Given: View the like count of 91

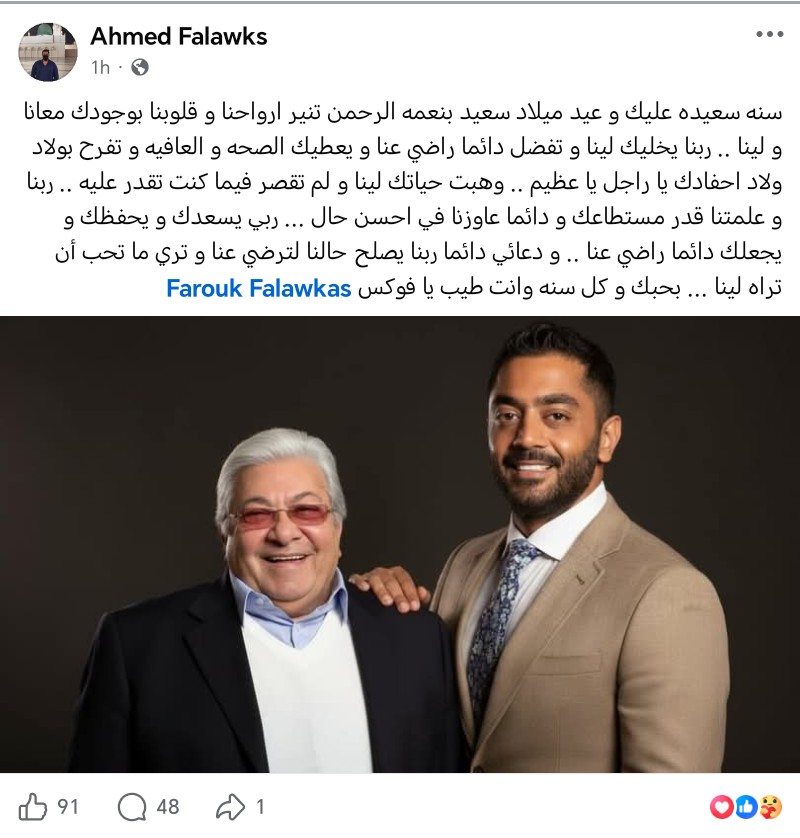Looking at the screenshot, I should 68,807.
